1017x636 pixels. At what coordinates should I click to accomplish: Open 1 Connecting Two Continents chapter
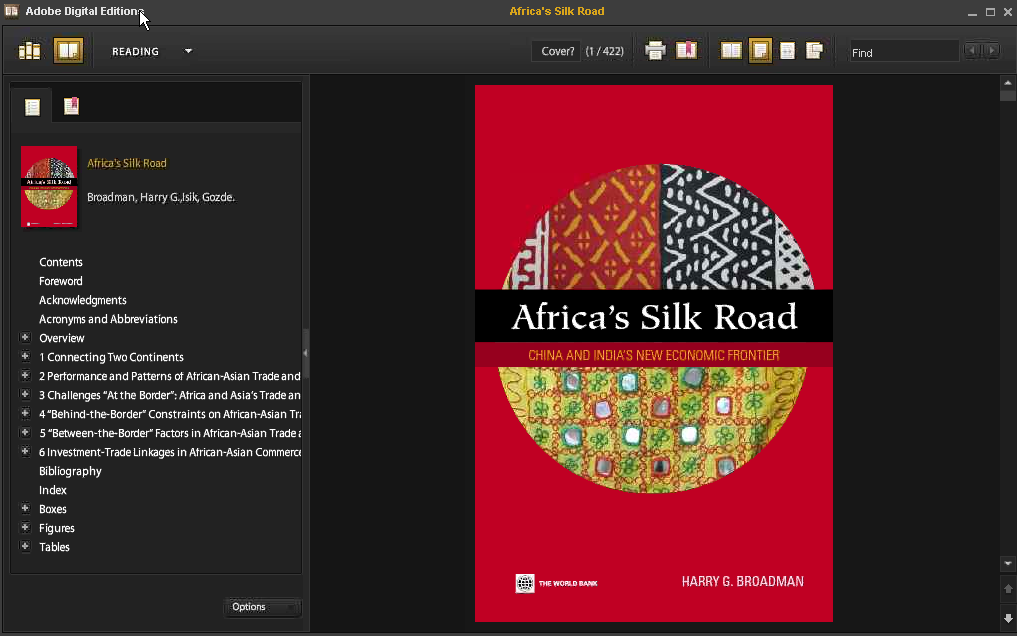112,357
